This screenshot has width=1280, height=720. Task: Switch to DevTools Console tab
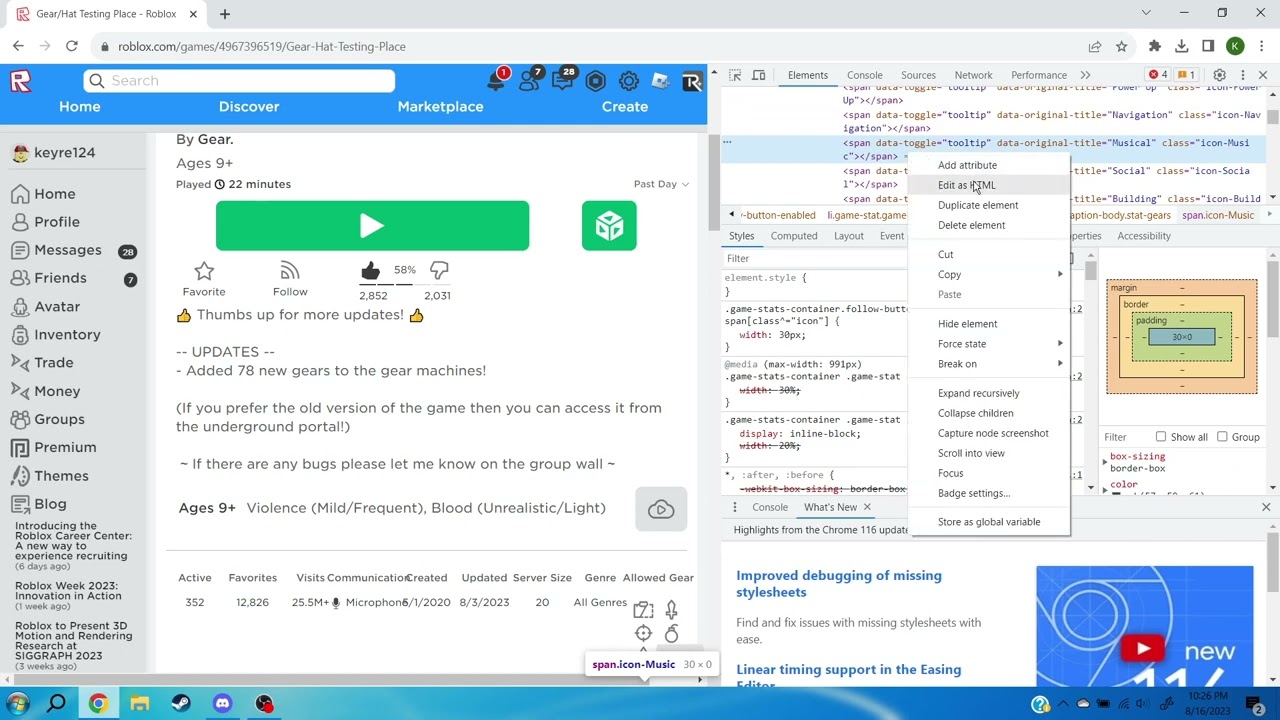coord(865,75)
